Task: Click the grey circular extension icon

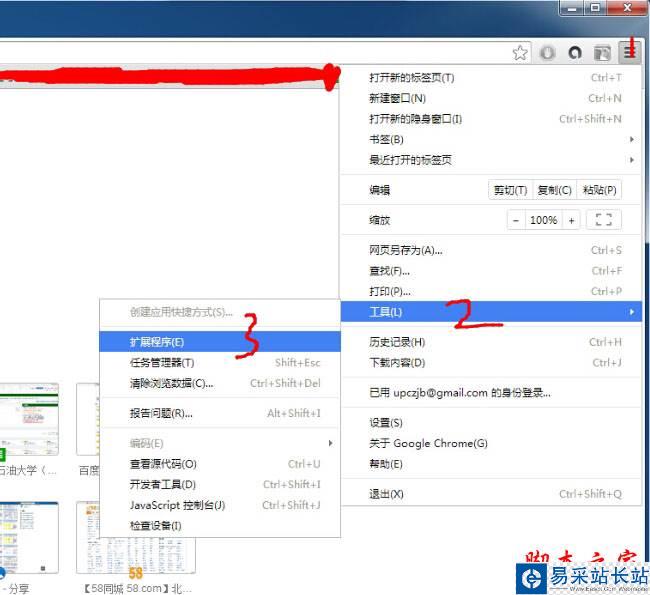Action: tap(548, 53)
